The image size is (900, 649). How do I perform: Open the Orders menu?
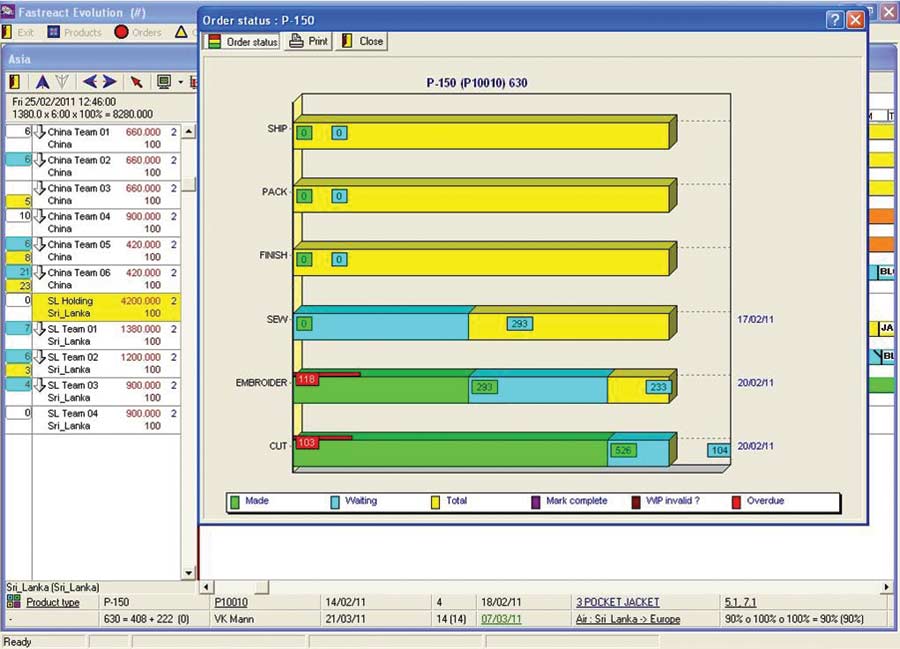(137, 32)
